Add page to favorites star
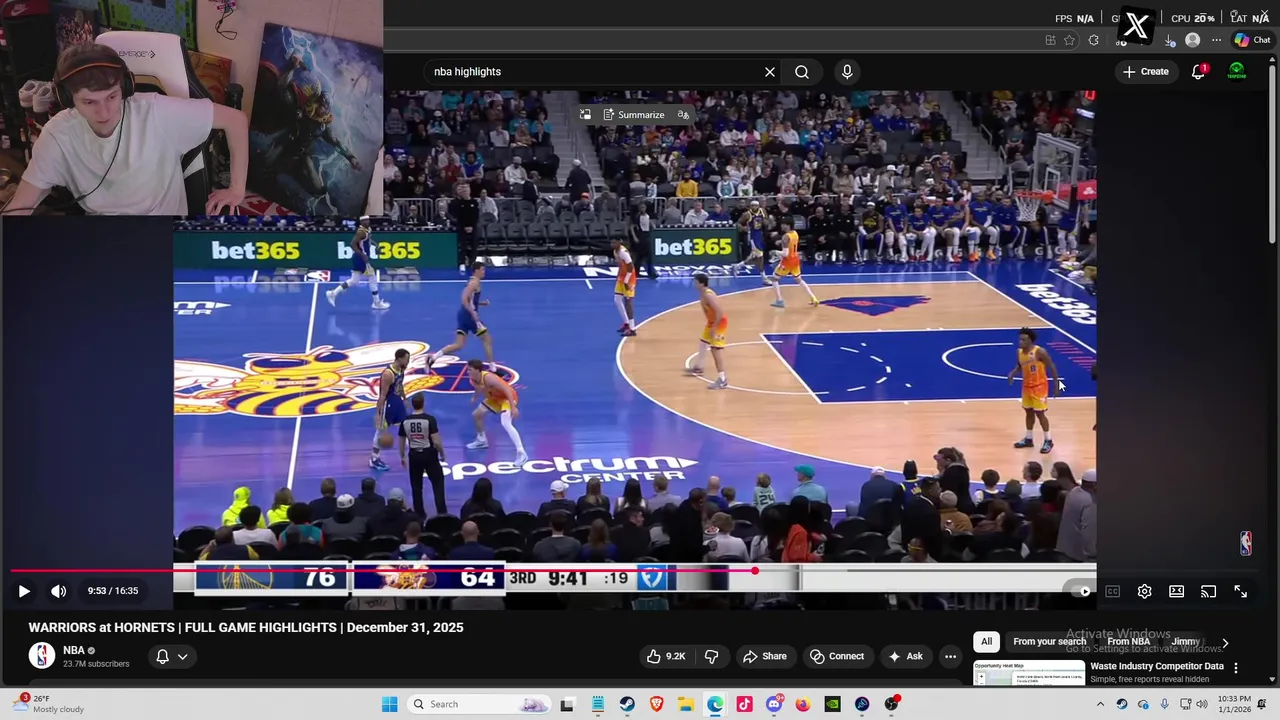 point(1069,40)
